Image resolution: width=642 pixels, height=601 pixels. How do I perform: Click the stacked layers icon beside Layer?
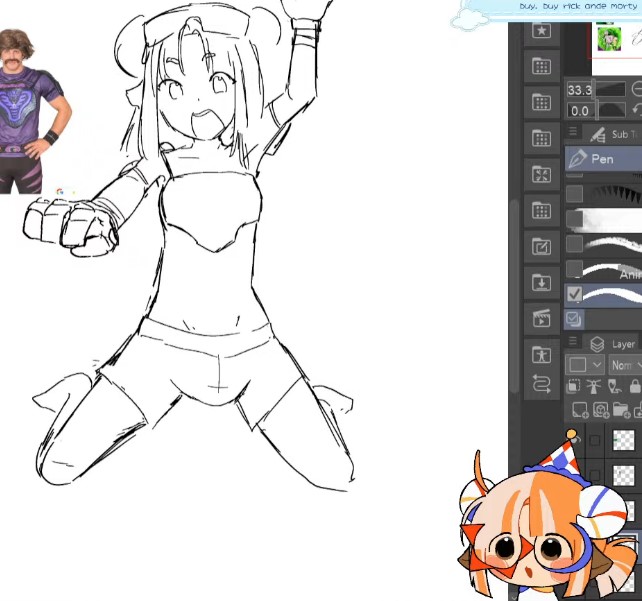pos(597,344)
